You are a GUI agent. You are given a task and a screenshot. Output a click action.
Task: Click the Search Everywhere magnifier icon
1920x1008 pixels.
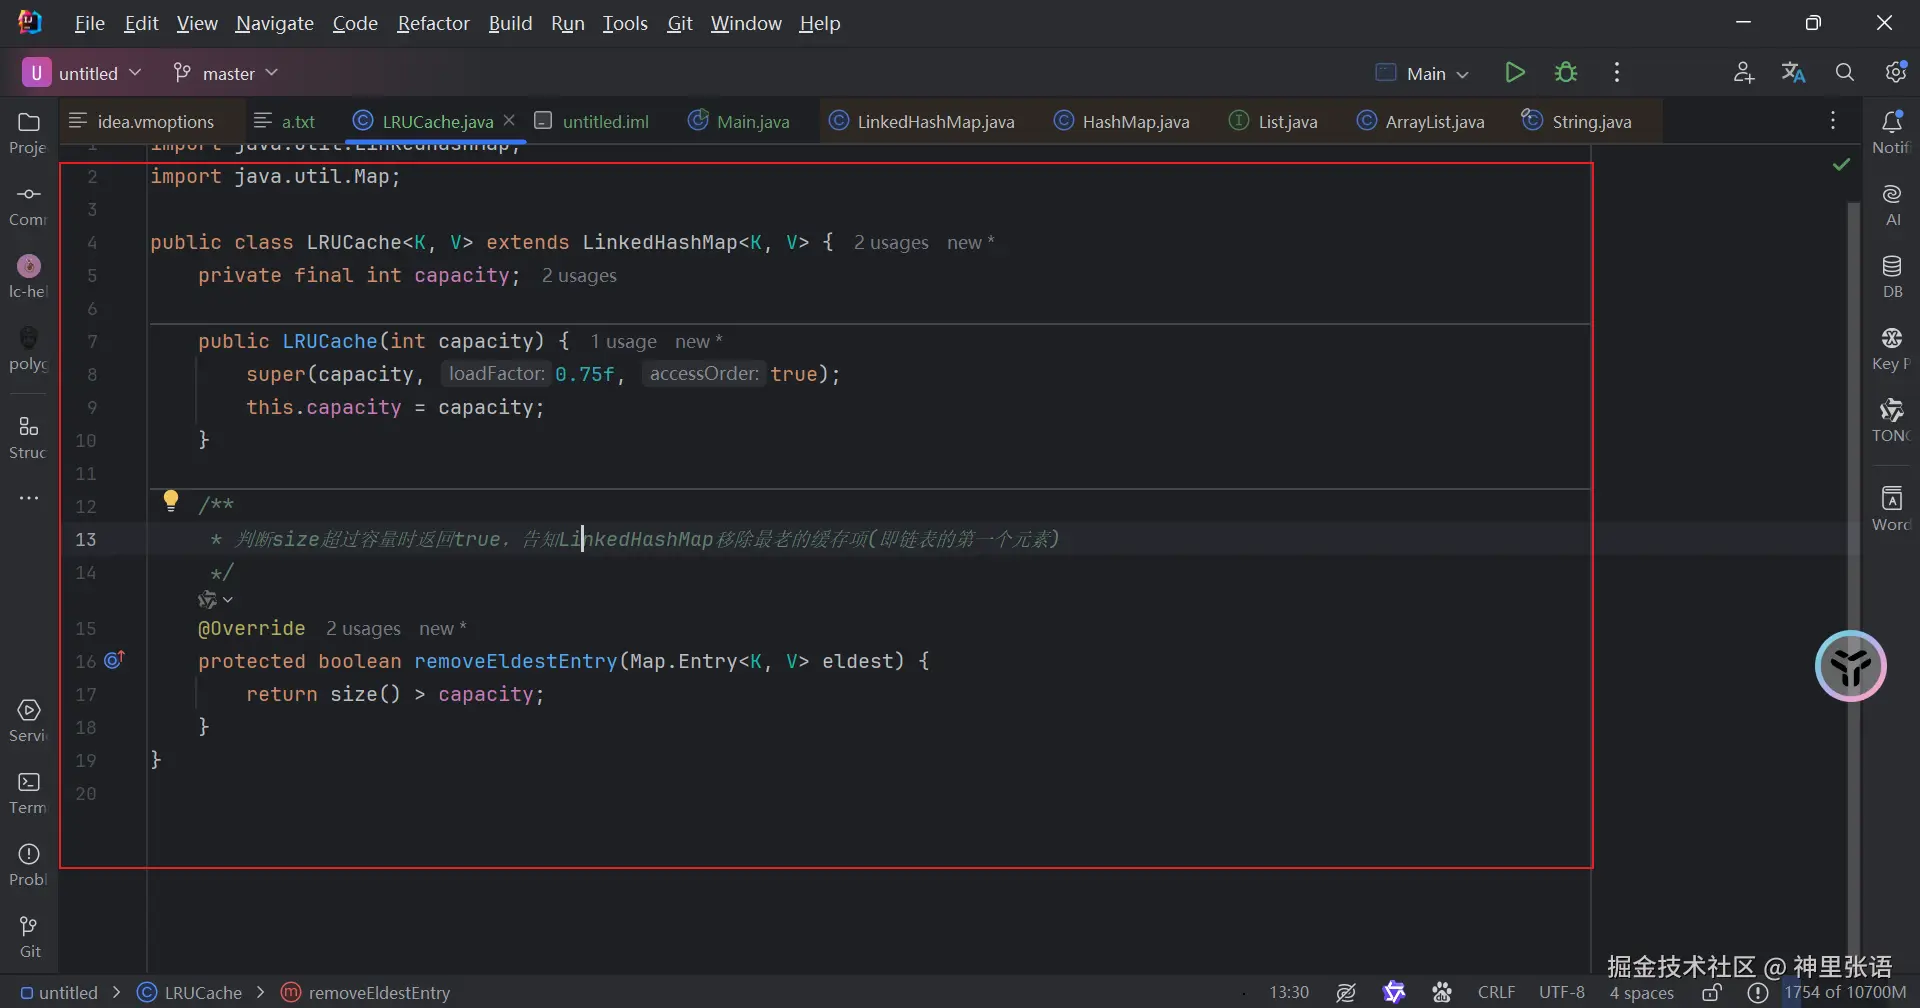pyautogui.click(x=1844, y=73)
